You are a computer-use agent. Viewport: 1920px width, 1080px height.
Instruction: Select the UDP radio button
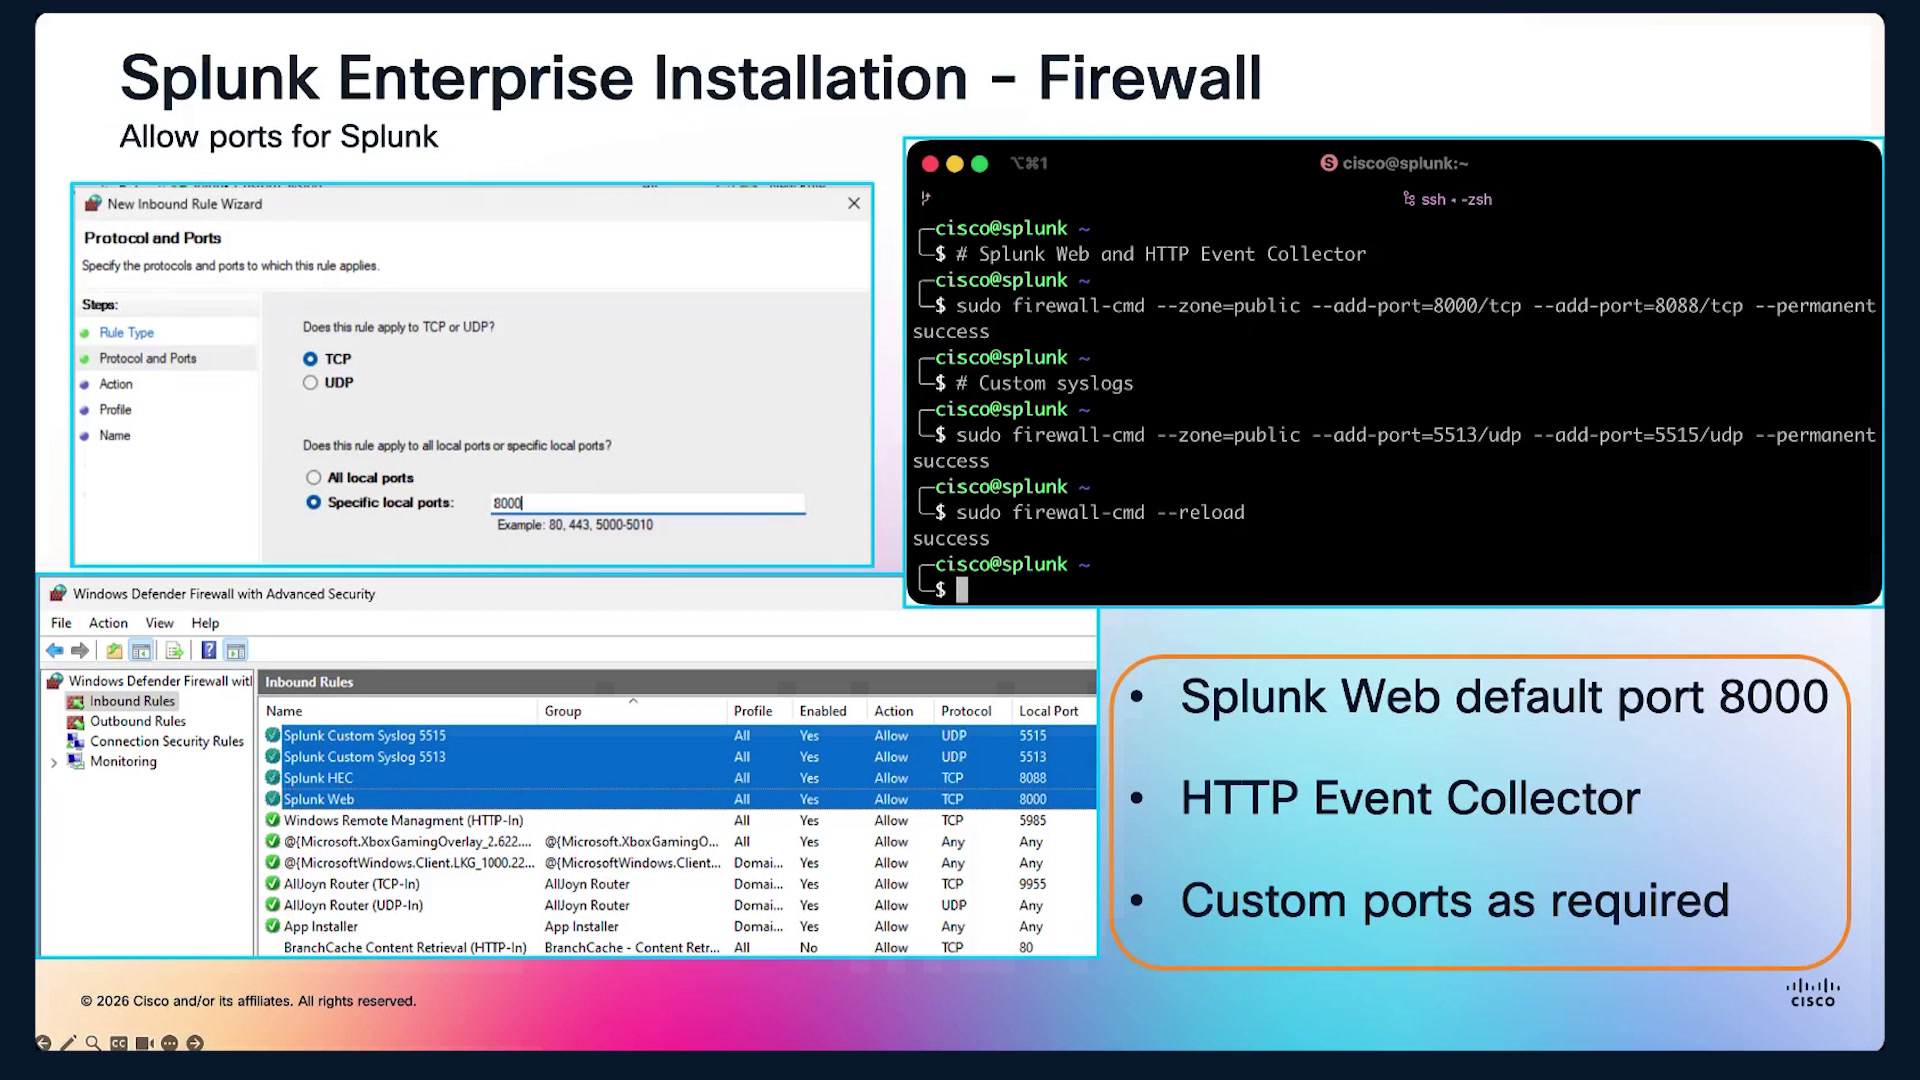(310, 383)
